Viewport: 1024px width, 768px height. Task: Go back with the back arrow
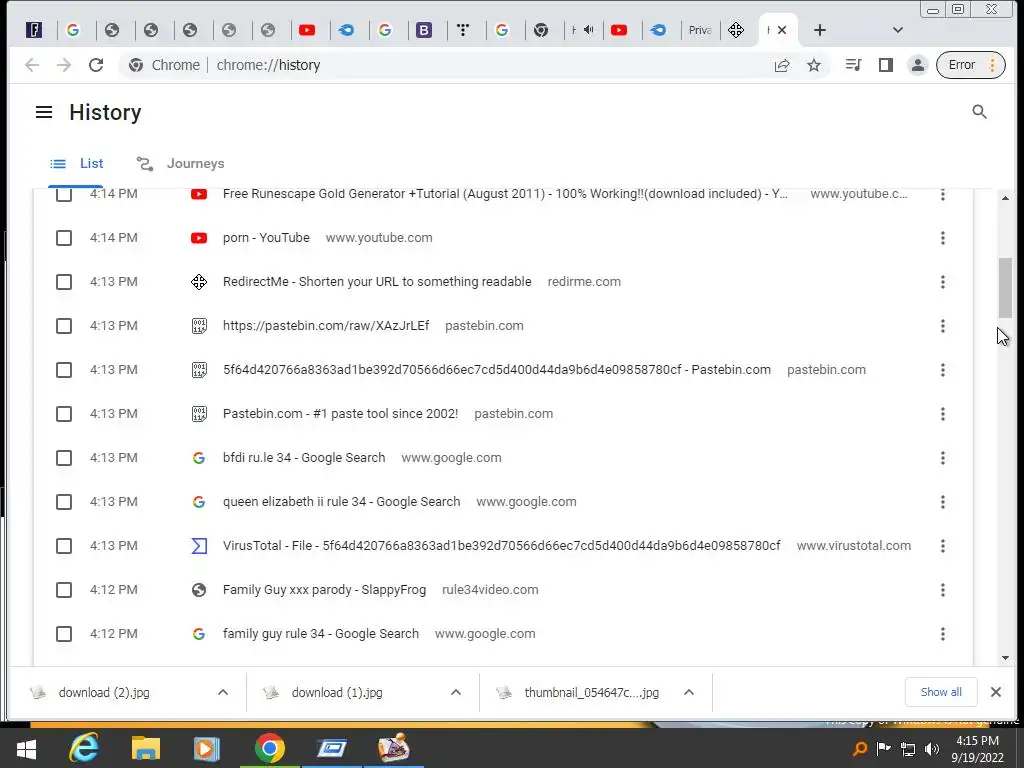31,65
